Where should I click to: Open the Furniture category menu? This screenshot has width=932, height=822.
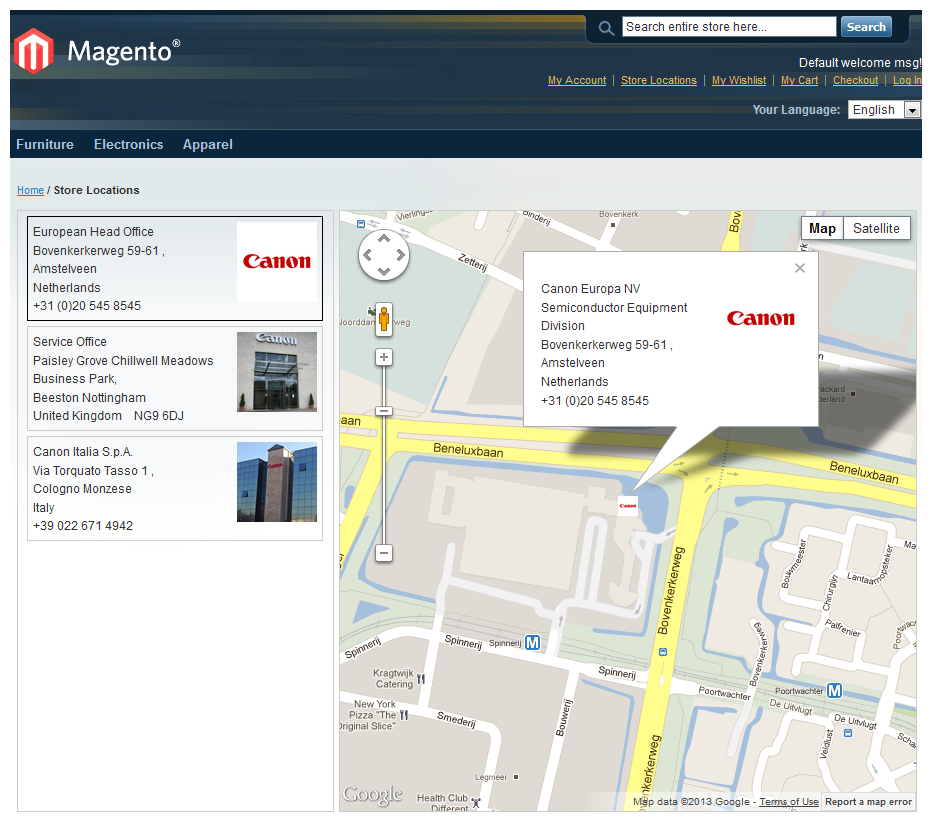[45, 144]
